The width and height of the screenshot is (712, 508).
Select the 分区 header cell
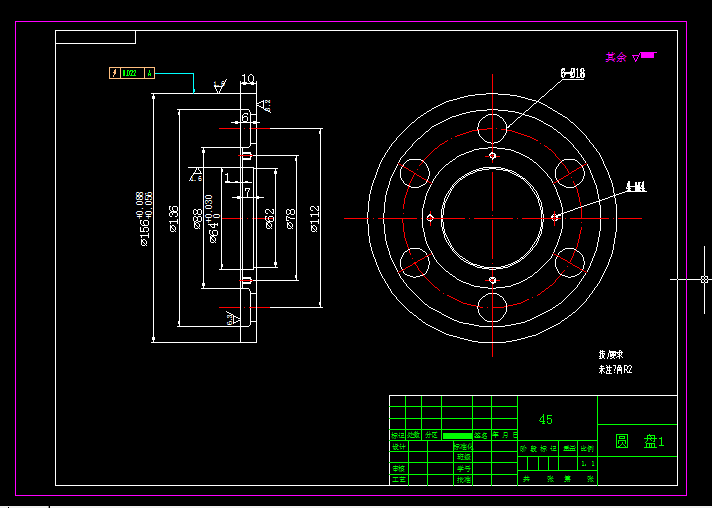(431, 435)
